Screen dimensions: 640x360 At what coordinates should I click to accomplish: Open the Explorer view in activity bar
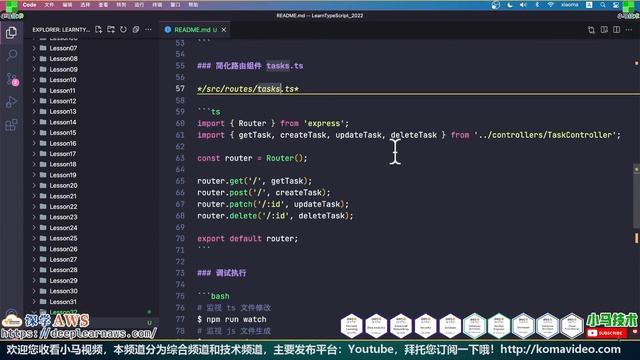click(11, 33)
